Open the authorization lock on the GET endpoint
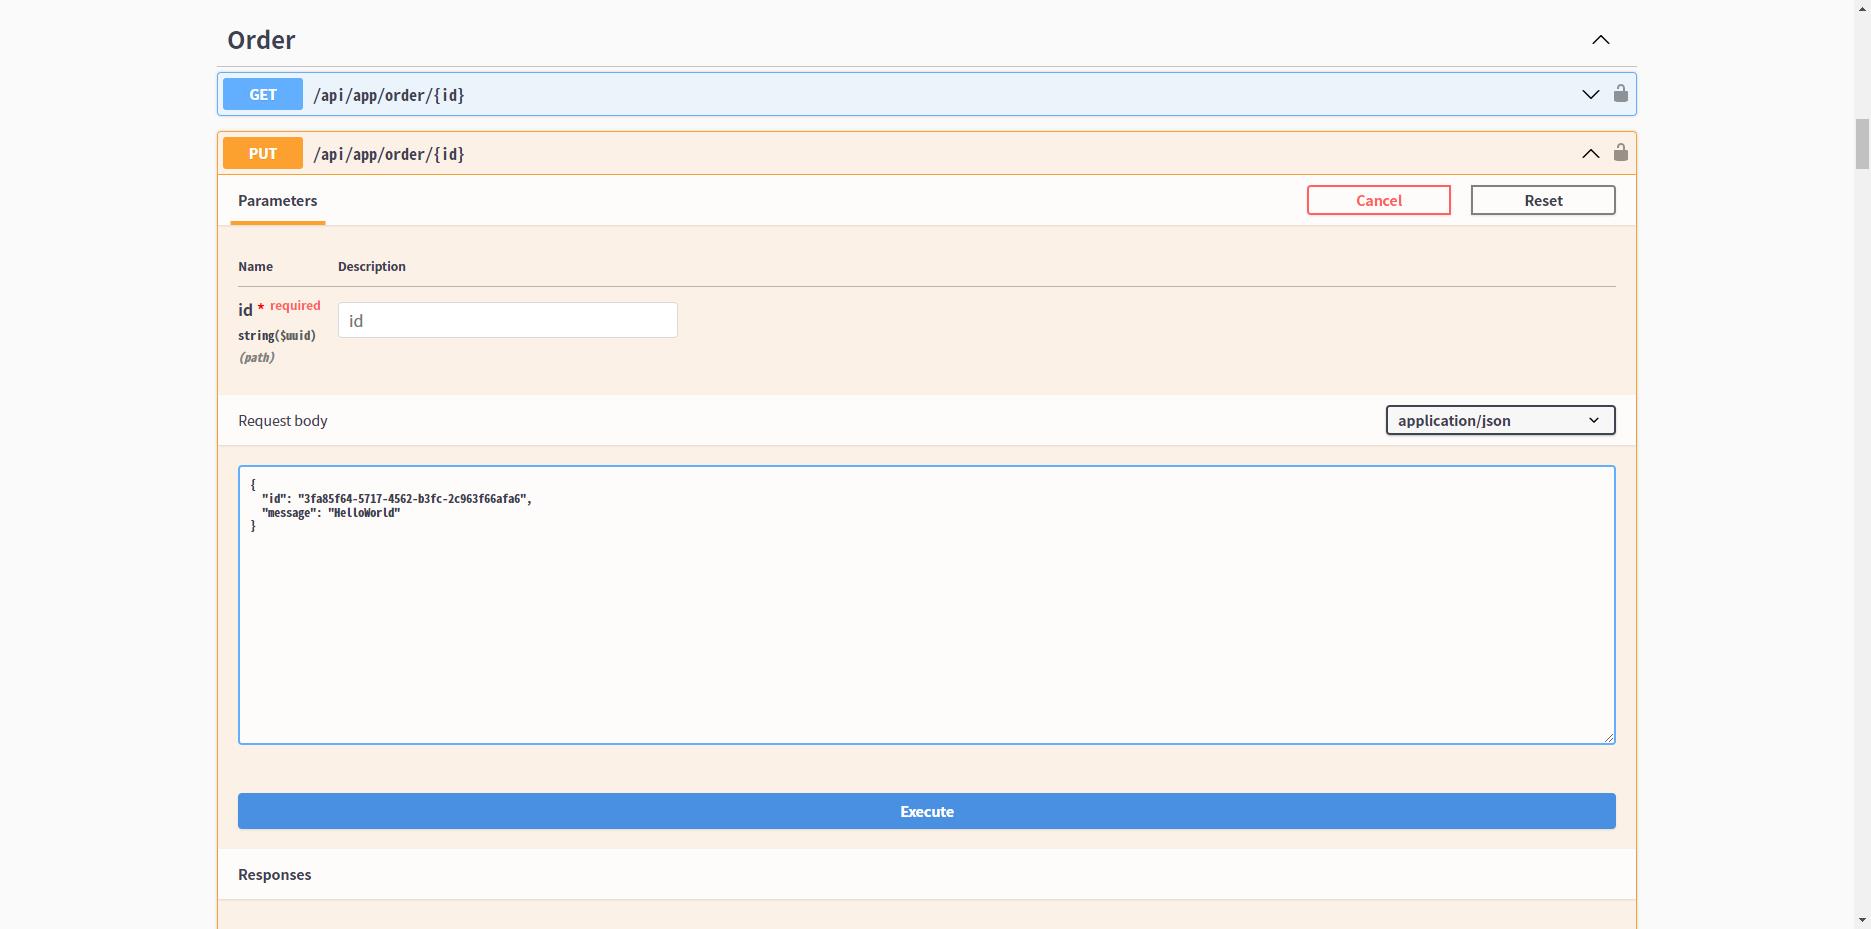 pyautogui.click(x=1621, y=95)
